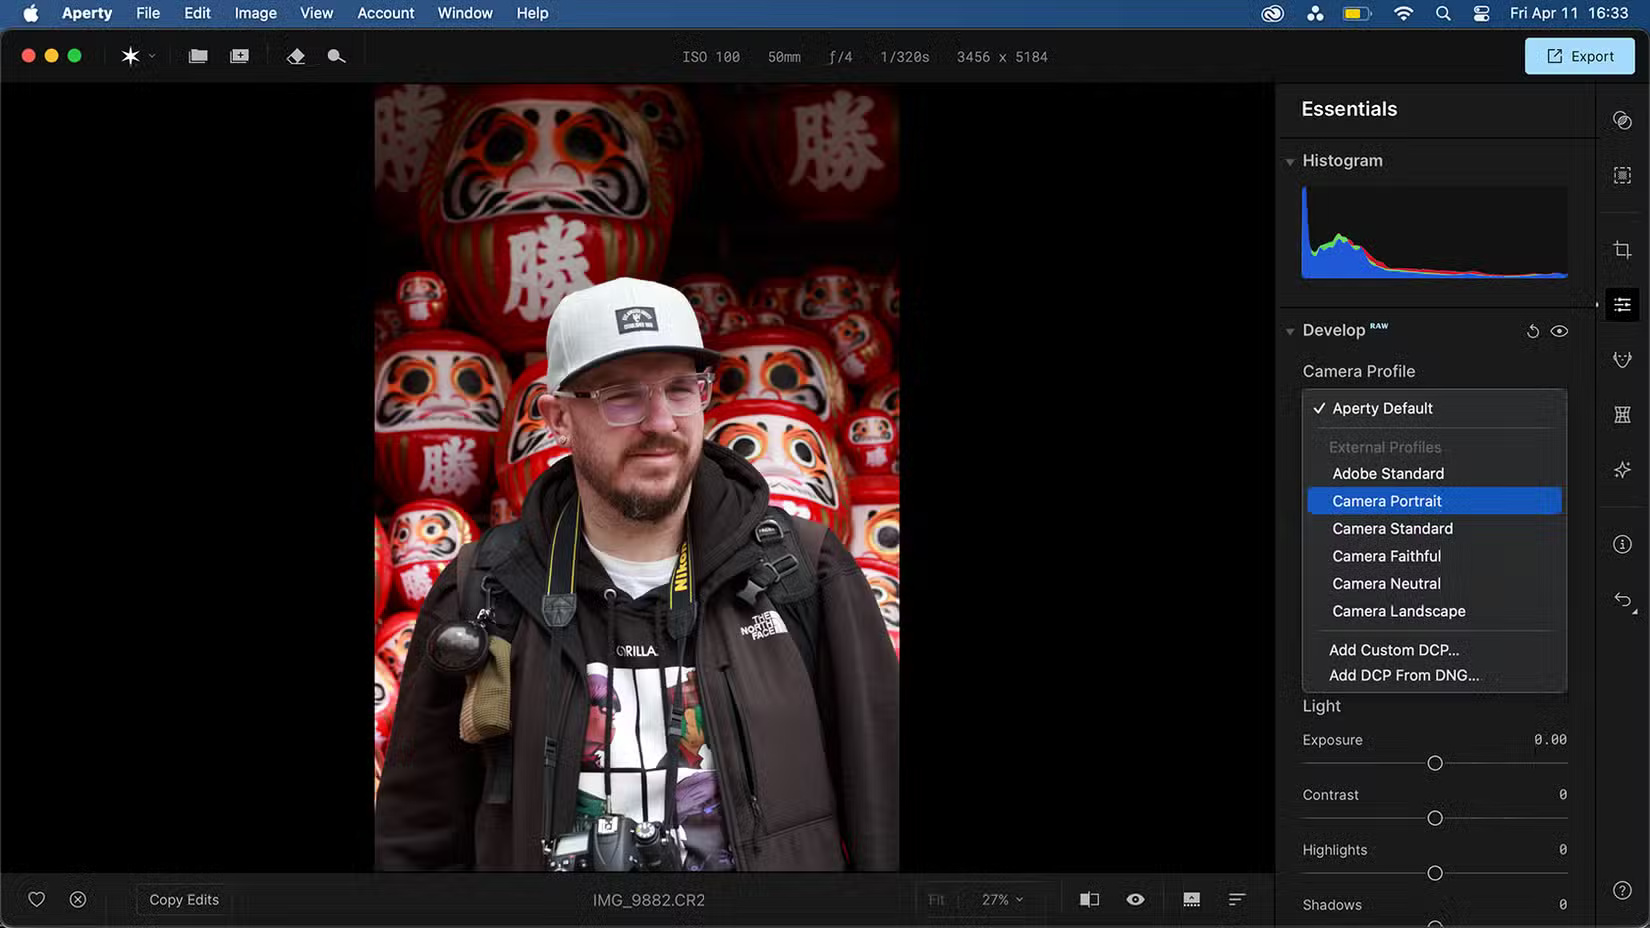This screenshot has height=928, width=1650.
Task: Open the Crop tool in the sidebar
Action: (1622, 250)
